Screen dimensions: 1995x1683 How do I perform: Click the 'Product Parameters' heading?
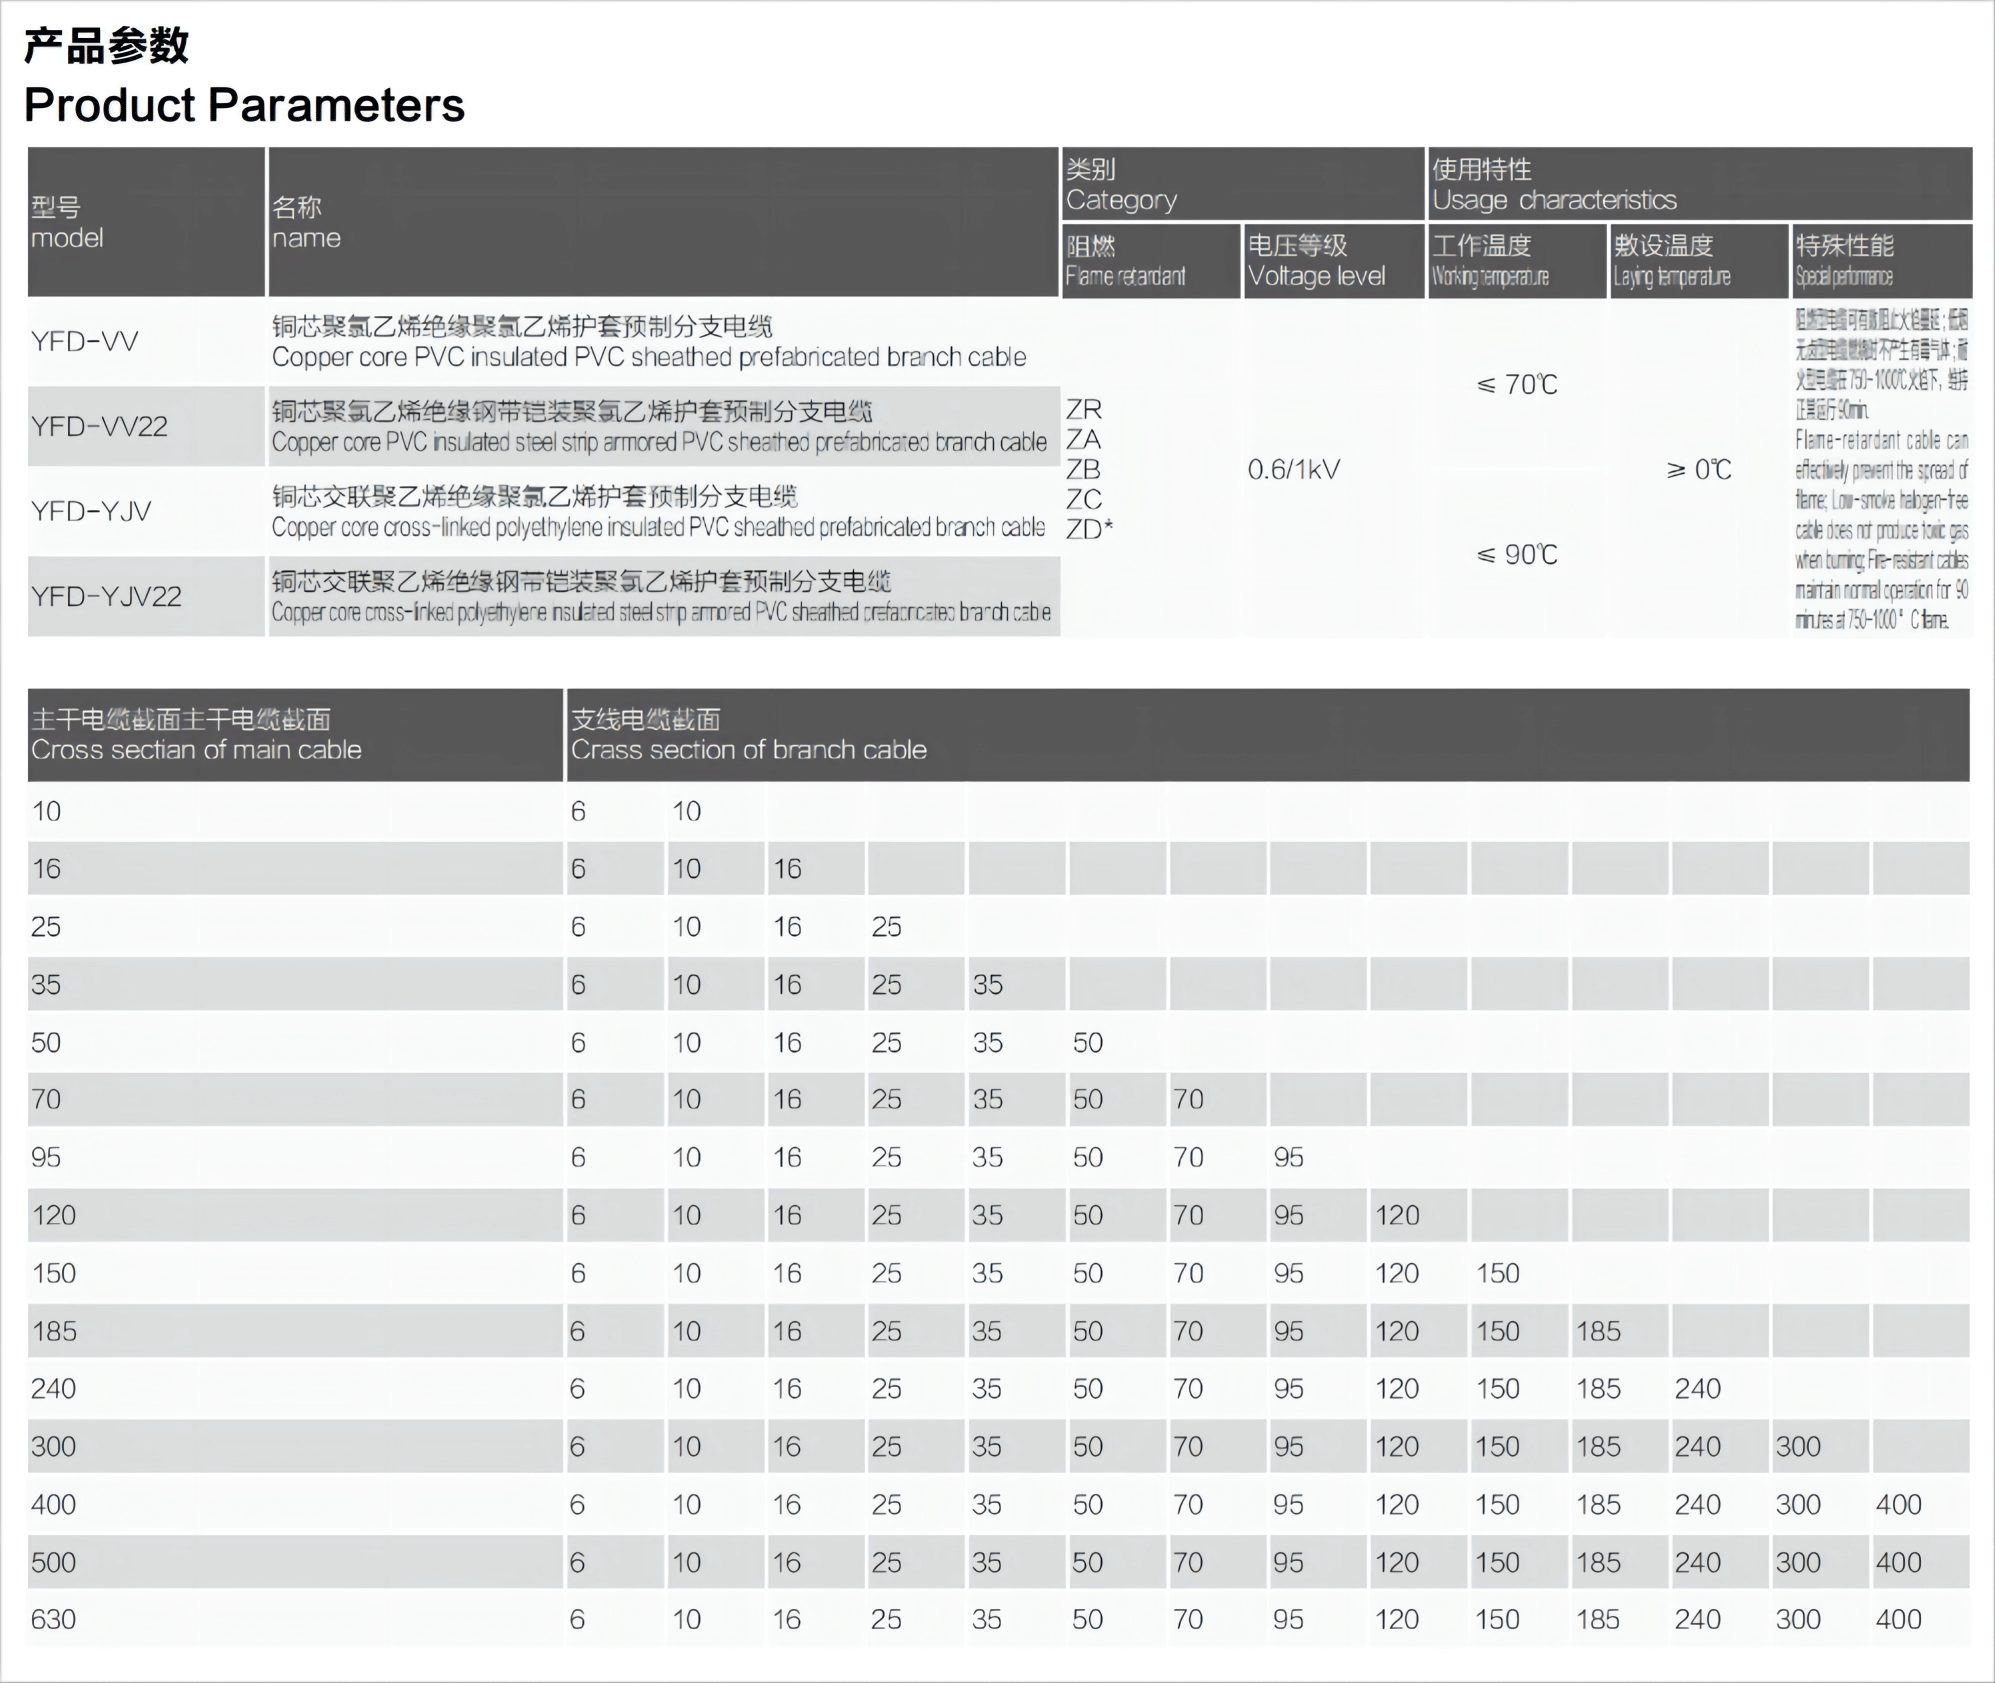[x=244, y=105]
